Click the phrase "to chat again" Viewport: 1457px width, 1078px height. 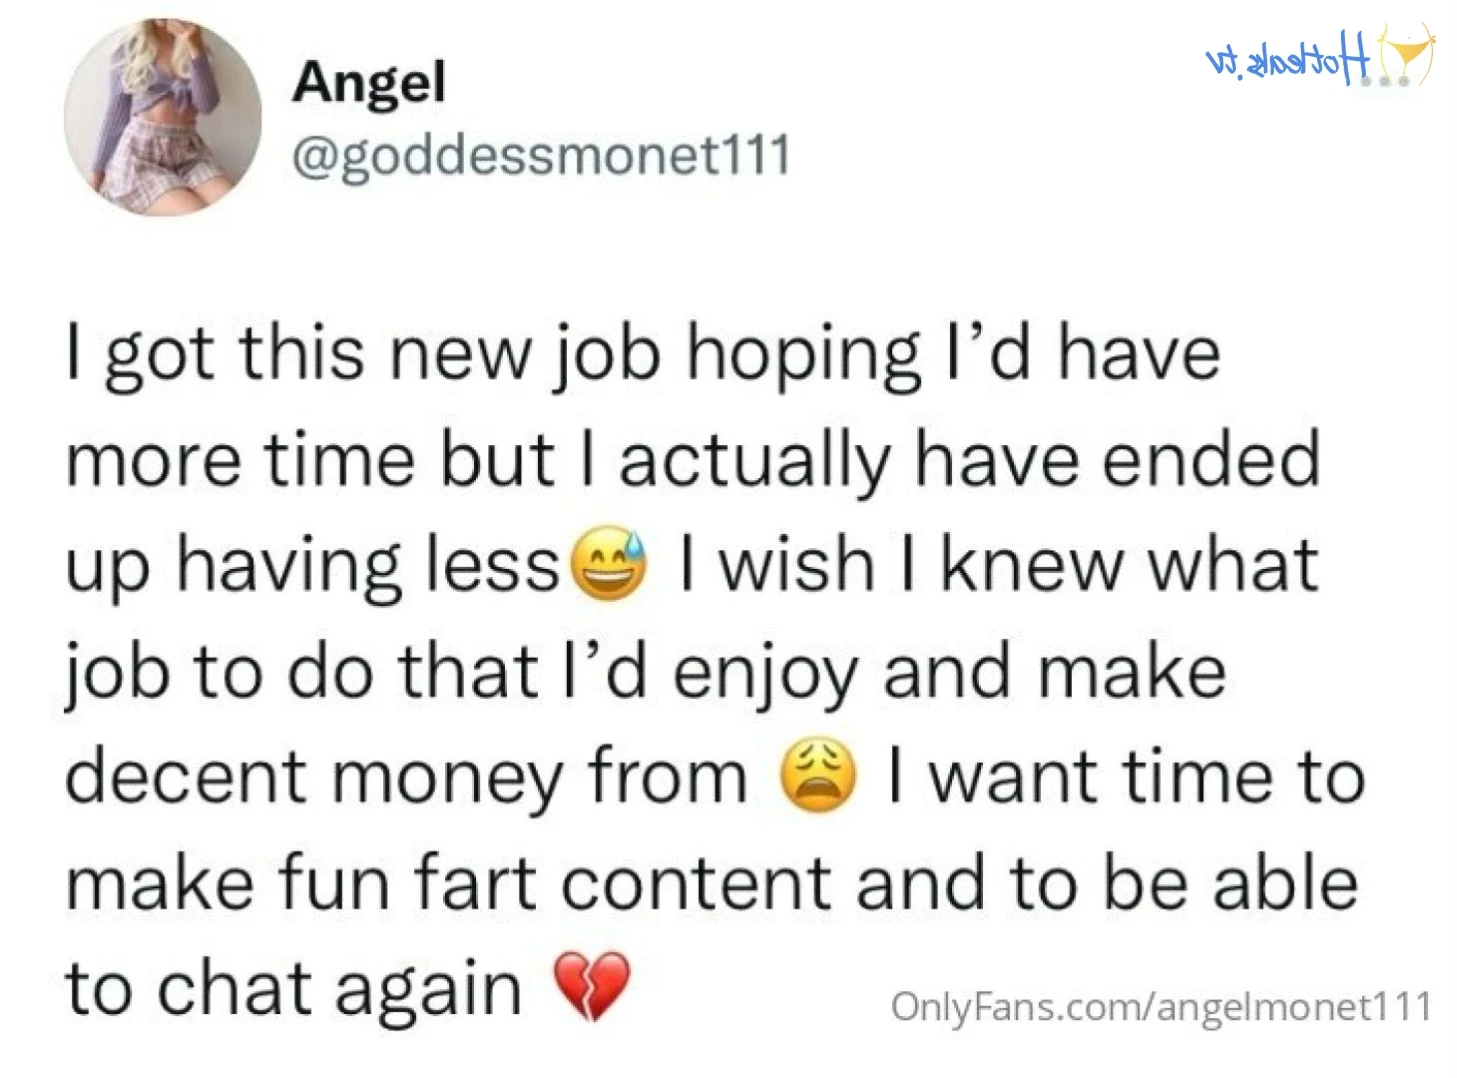click(293, 989)
